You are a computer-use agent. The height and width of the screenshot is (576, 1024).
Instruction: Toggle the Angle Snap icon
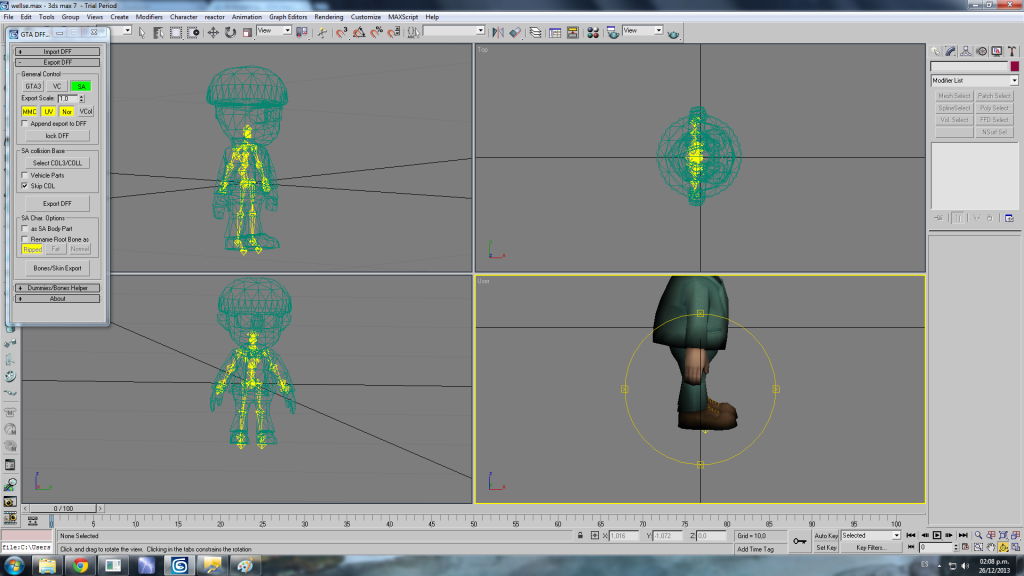[359, 32]
